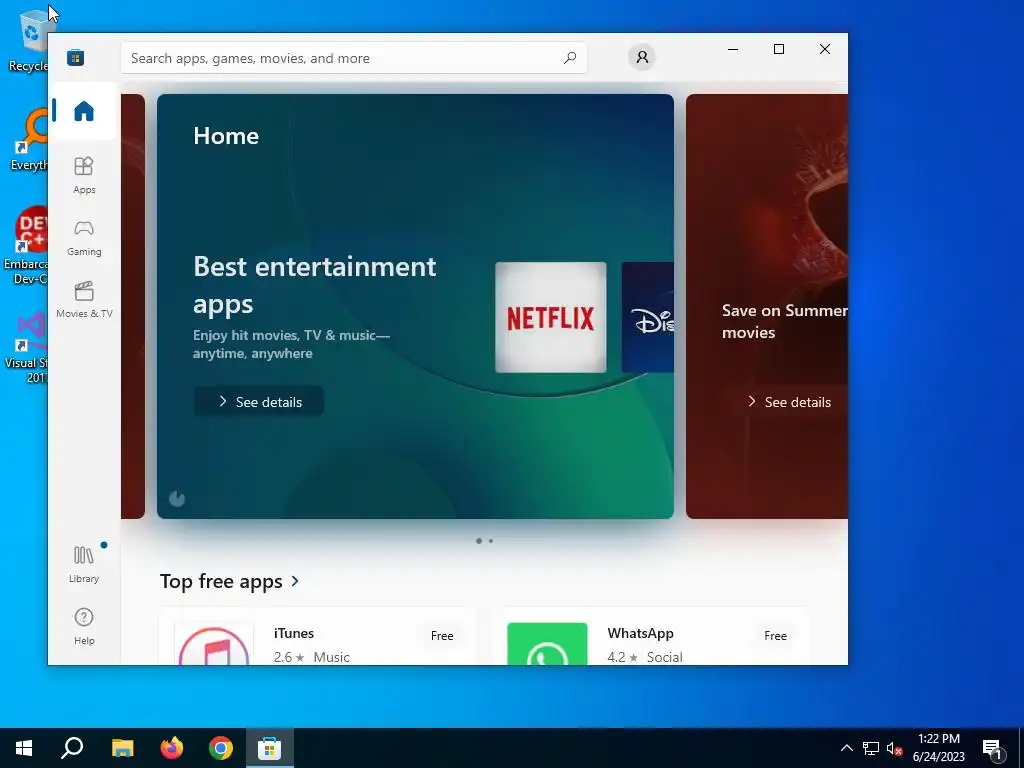Show the previous carousel card on left
This screenshot has height=768, width=1024.
tap(133, 306)
